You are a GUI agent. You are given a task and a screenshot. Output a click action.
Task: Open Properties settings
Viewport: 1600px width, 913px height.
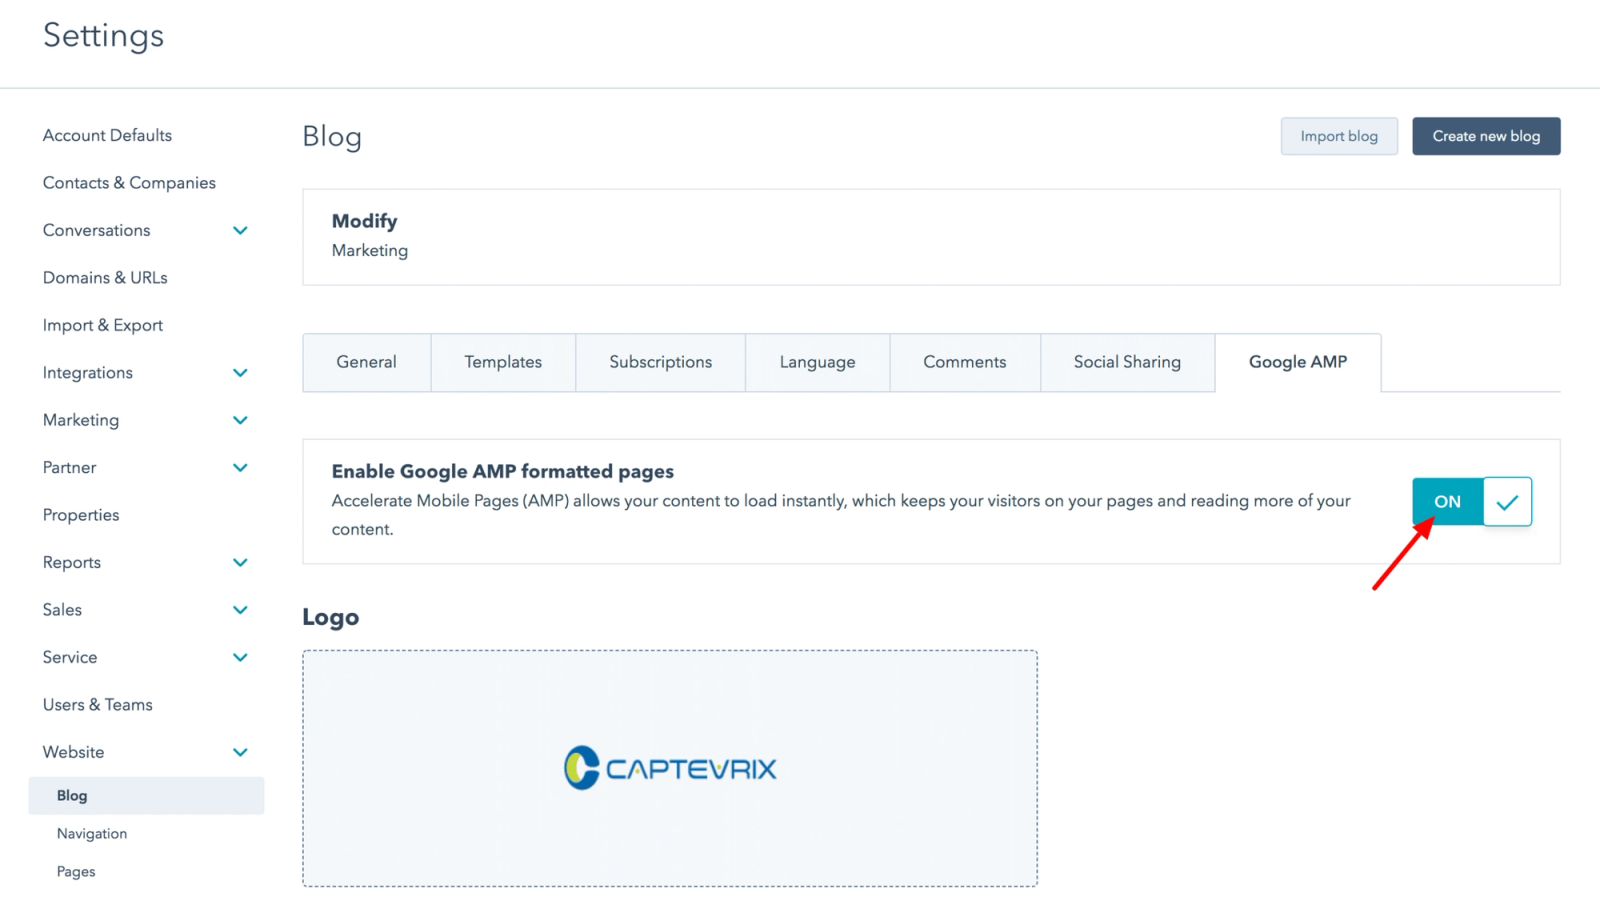tap(81, 515)
